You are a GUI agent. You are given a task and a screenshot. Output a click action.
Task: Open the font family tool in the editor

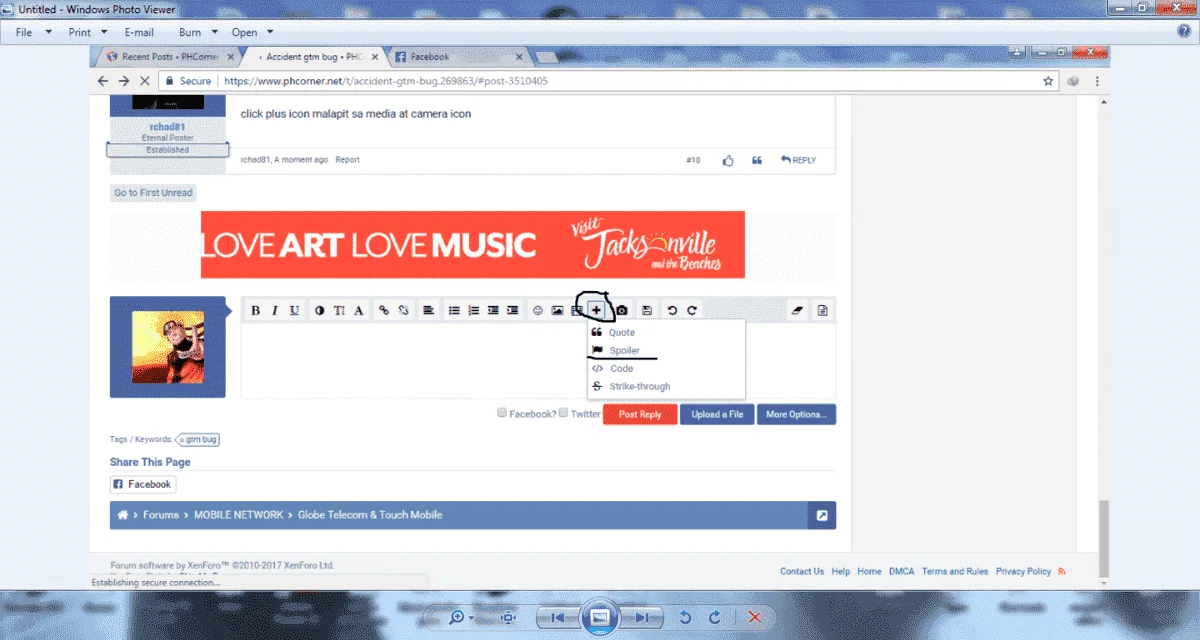coord(358,311)
